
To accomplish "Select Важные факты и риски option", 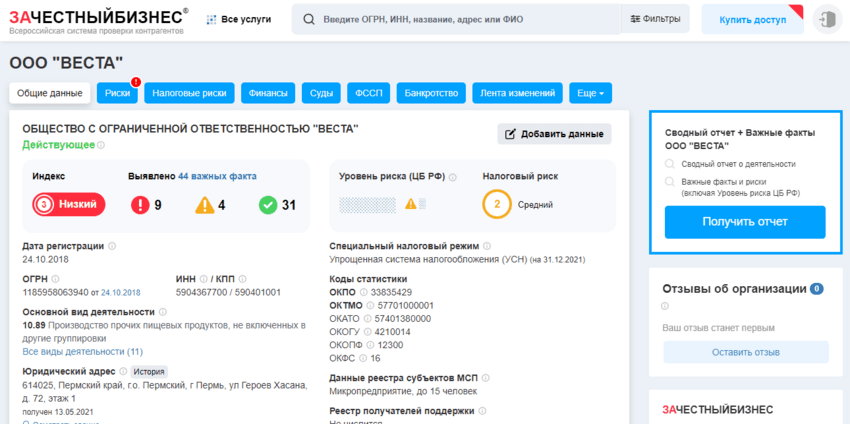I will pyautogui.click(x=733, y=187).
